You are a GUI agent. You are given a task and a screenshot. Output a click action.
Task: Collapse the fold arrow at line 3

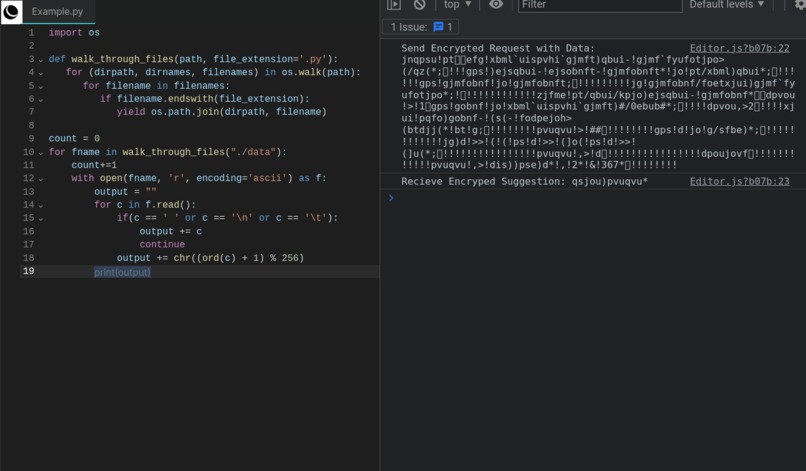(x=41, y=60)
